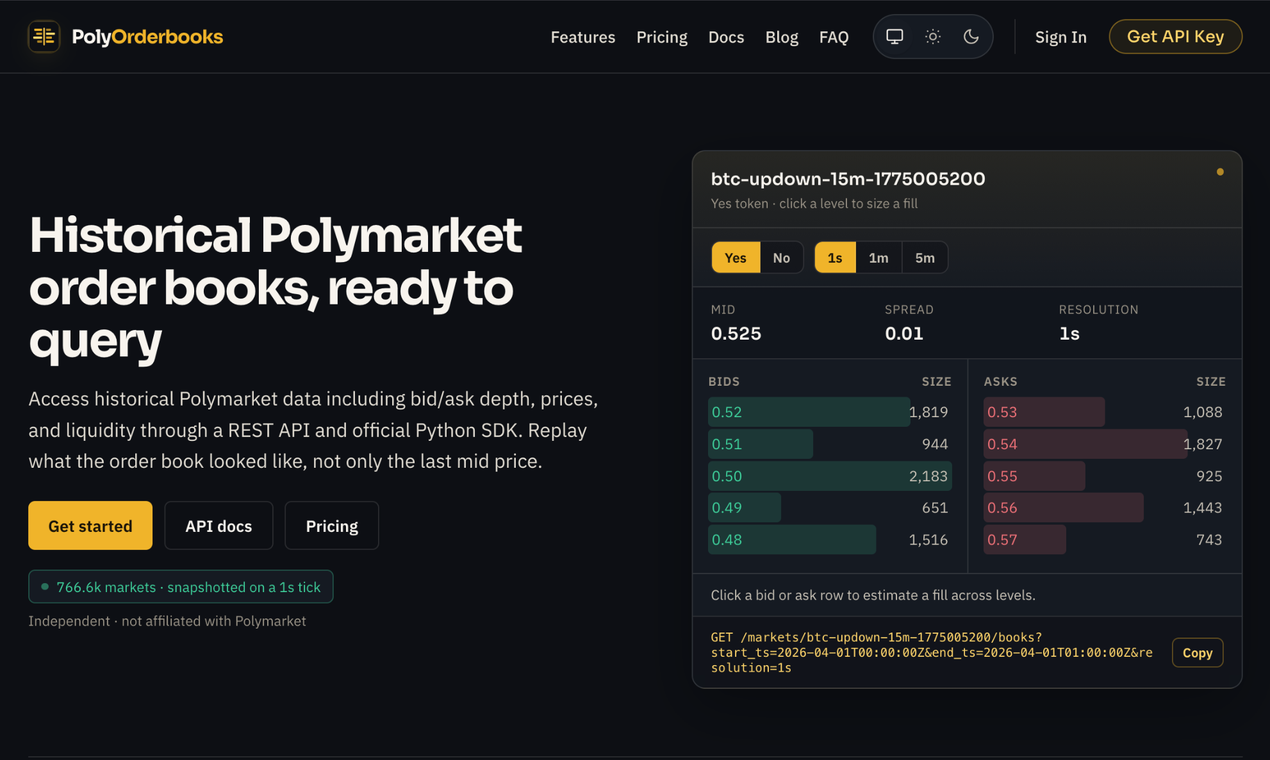1270x760 pixels.
Task: Click the RESOLUTION value 1s
Action: (x=1069, y=334)
